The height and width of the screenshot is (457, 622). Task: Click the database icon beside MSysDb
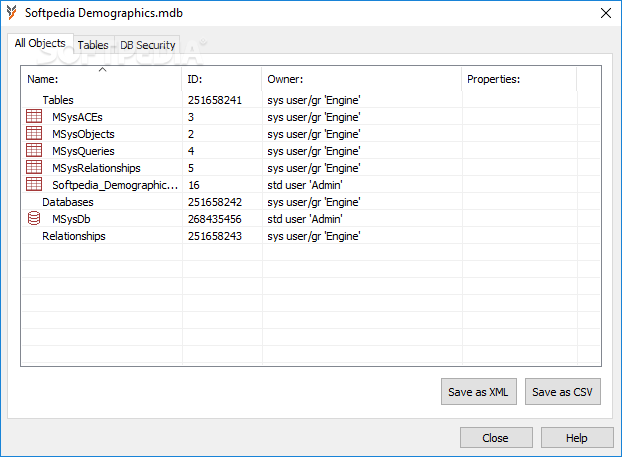click(34, 219)
